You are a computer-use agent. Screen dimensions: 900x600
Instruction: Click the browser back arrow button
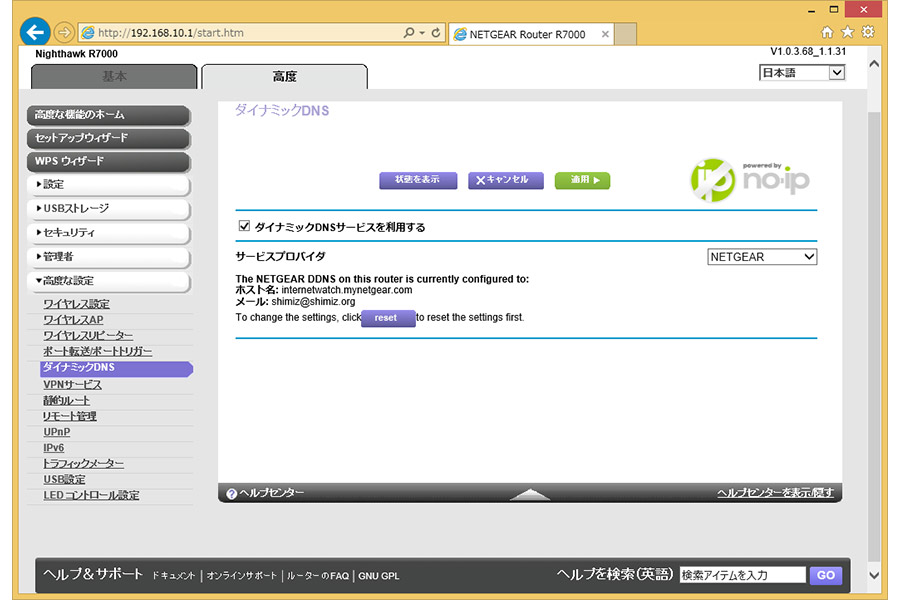point(35,32)
